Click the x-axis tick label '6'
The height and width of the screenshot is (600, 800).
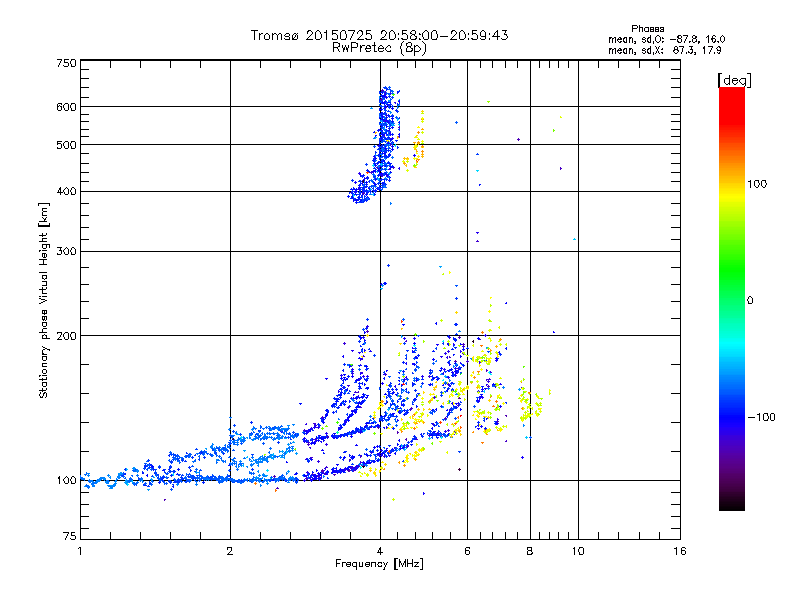click(467, 551)
